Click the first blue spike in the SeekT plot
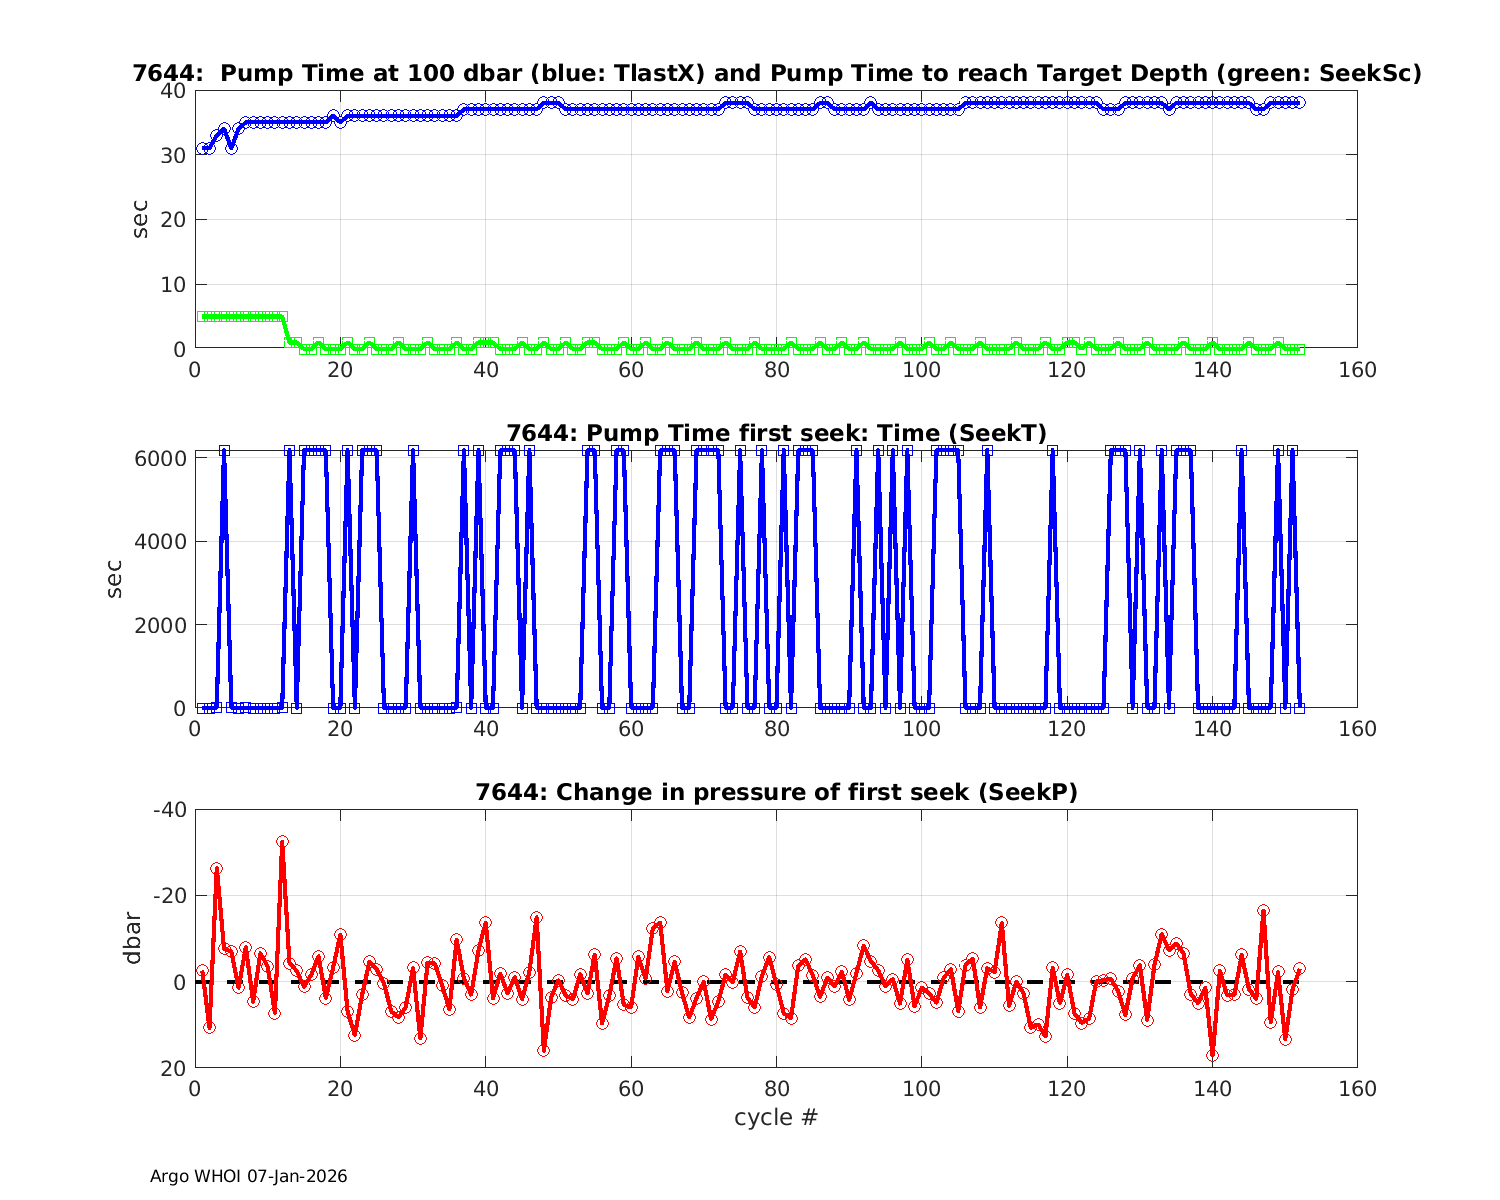The width and height of the screenshot is (1500, 1200). (x=224, y=452)
